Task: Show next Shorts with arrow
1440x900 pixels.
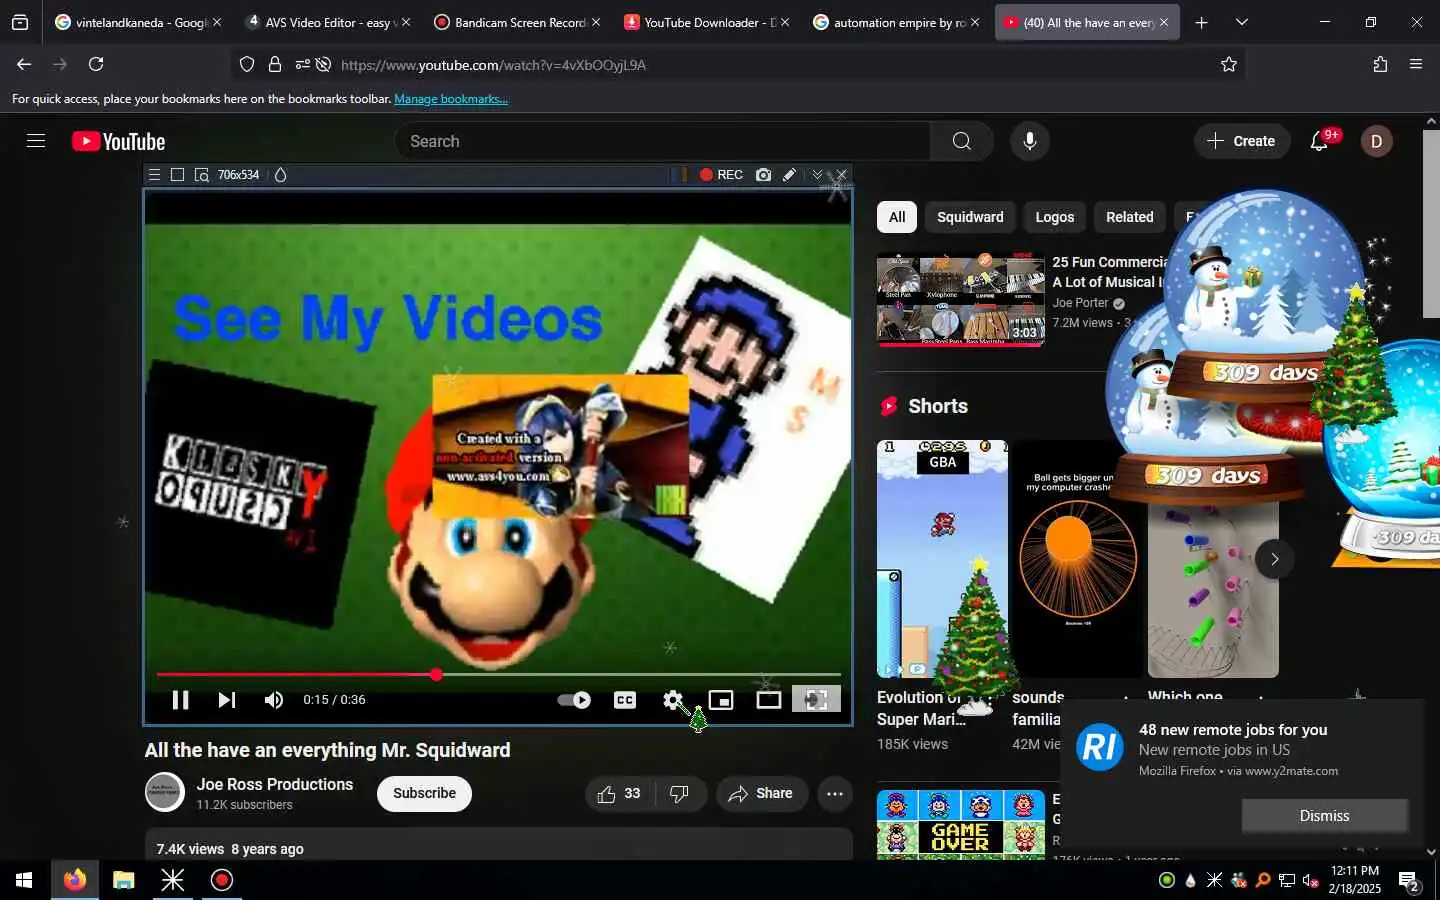Action: (x=1274, y=559)
